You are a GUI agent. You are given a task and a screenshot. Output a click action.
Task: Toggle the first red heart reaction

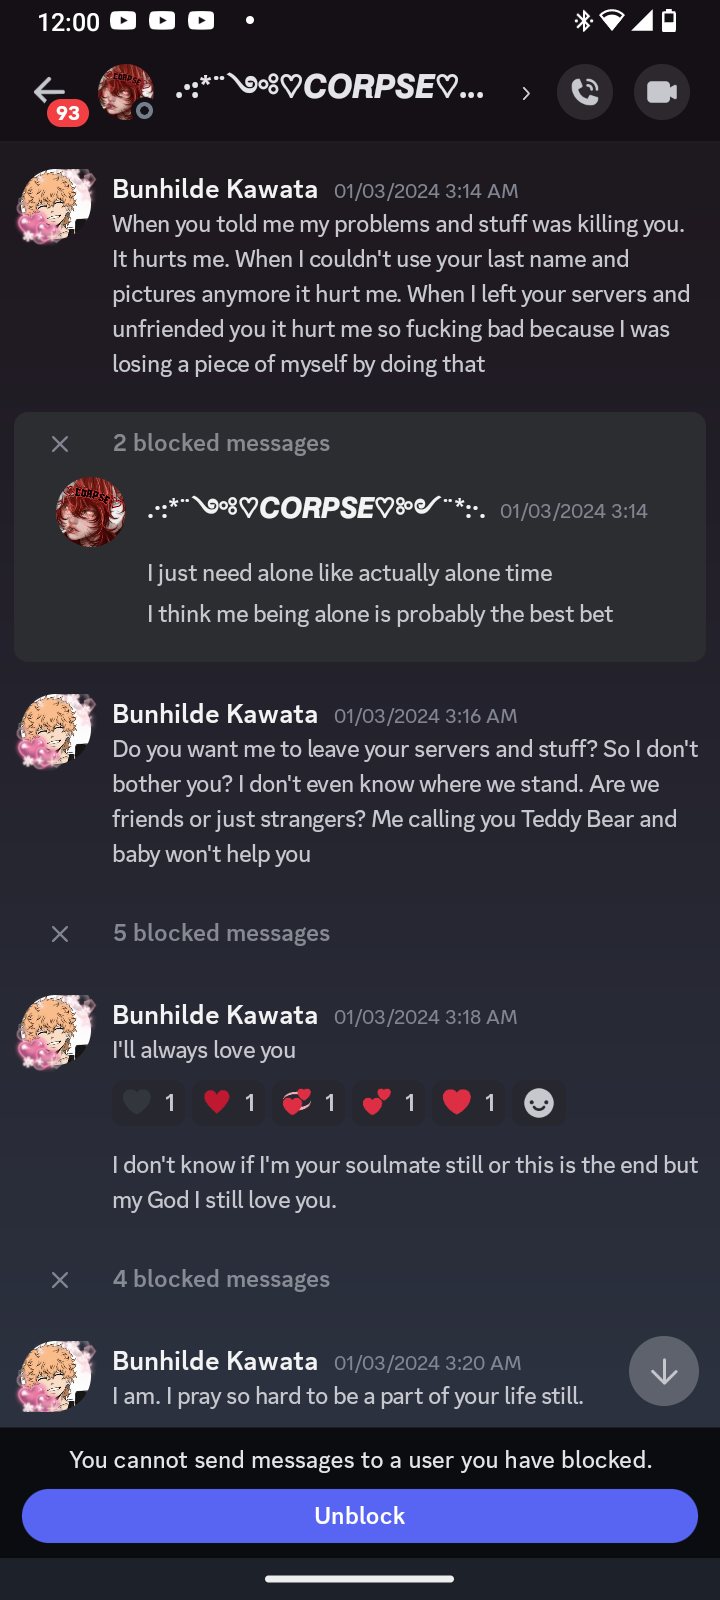[228, 1102]
